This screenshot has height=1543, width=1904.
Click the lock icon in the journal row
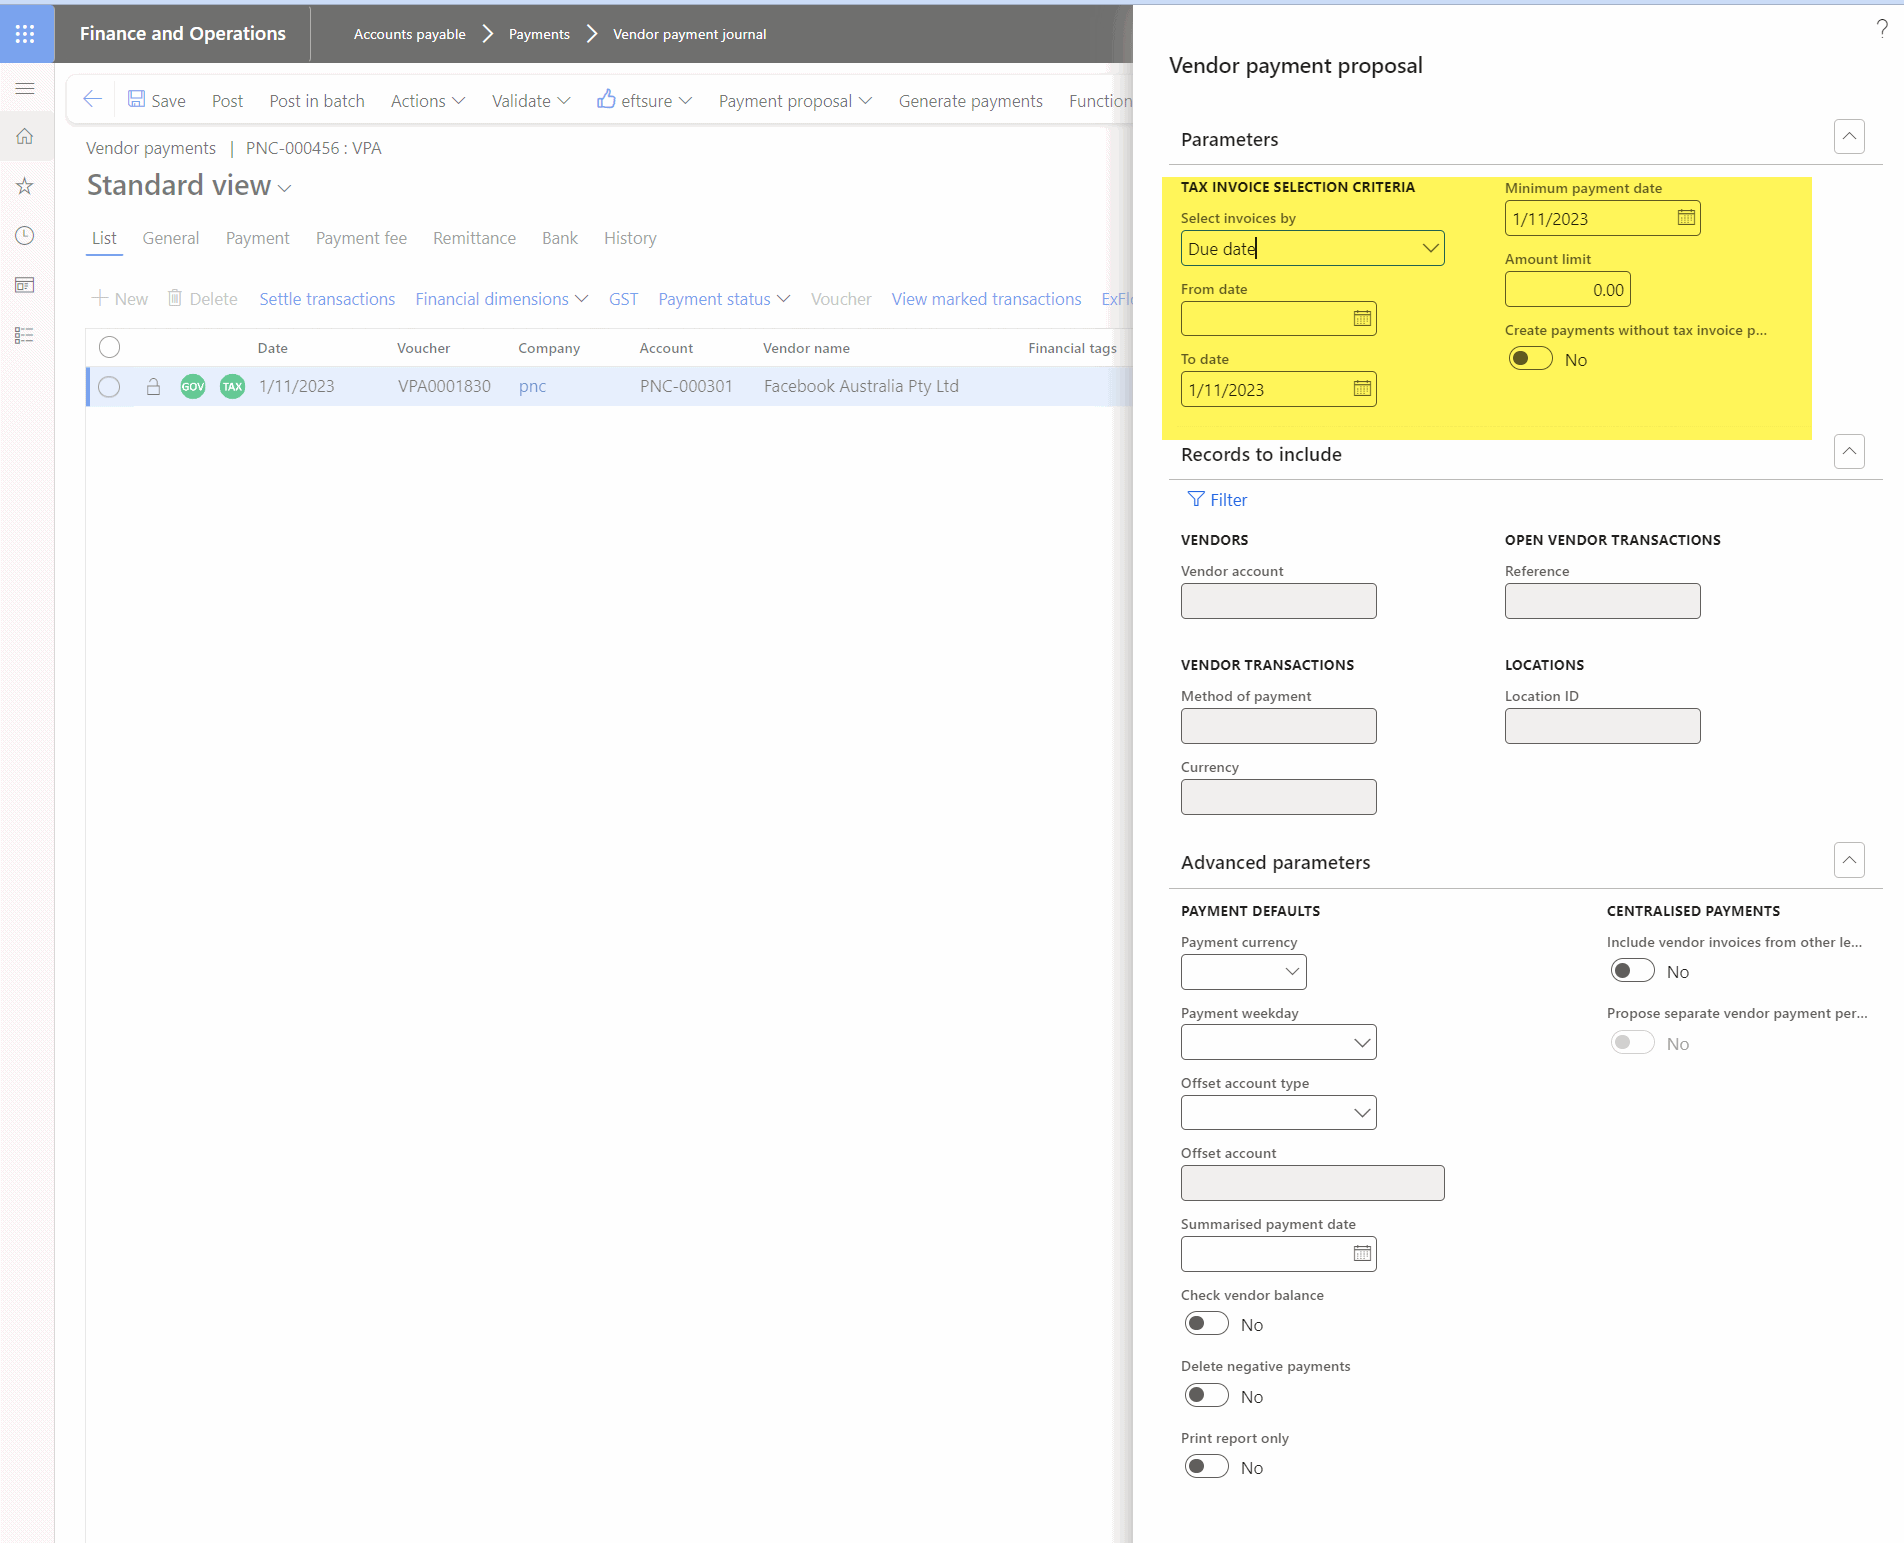pos(153,386)
